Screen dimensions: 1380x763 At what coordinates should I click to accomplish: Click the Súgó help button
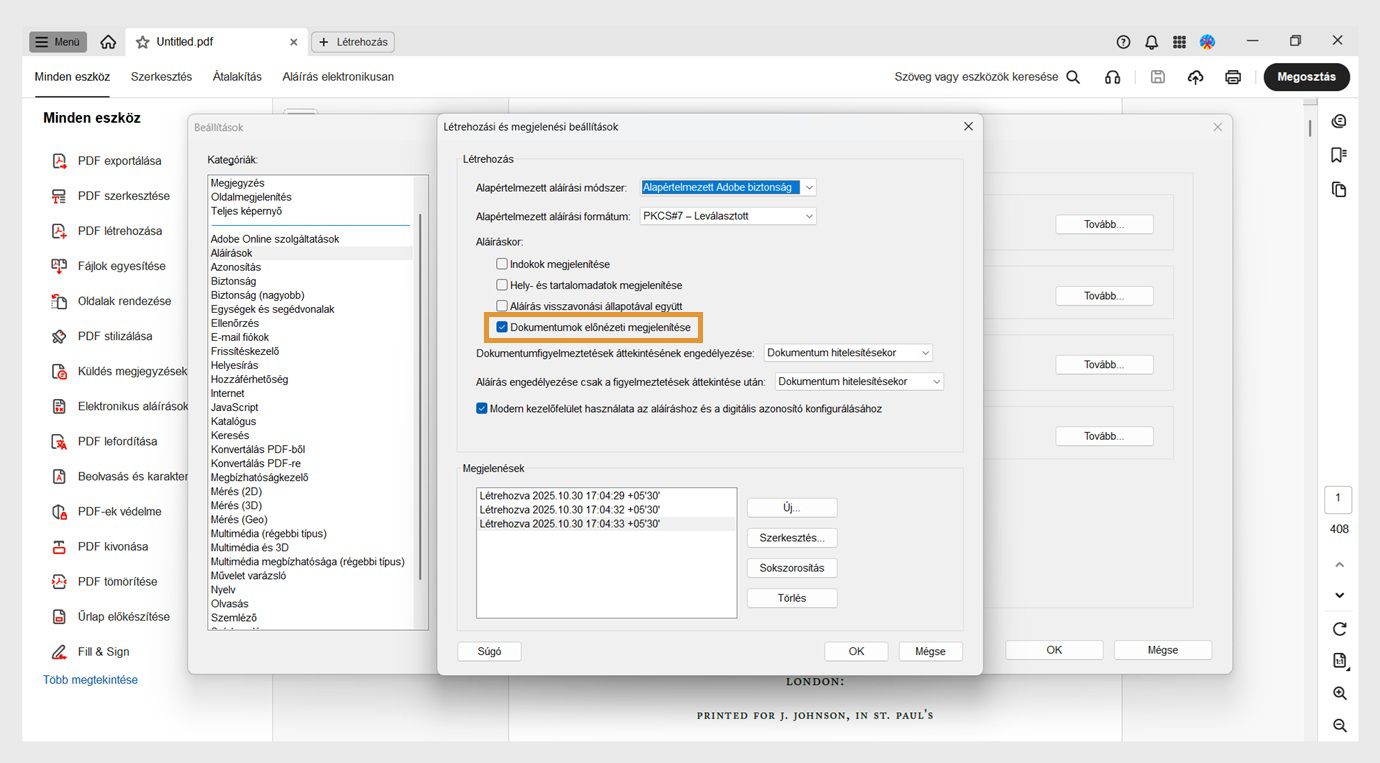click(x=490, y=651)
